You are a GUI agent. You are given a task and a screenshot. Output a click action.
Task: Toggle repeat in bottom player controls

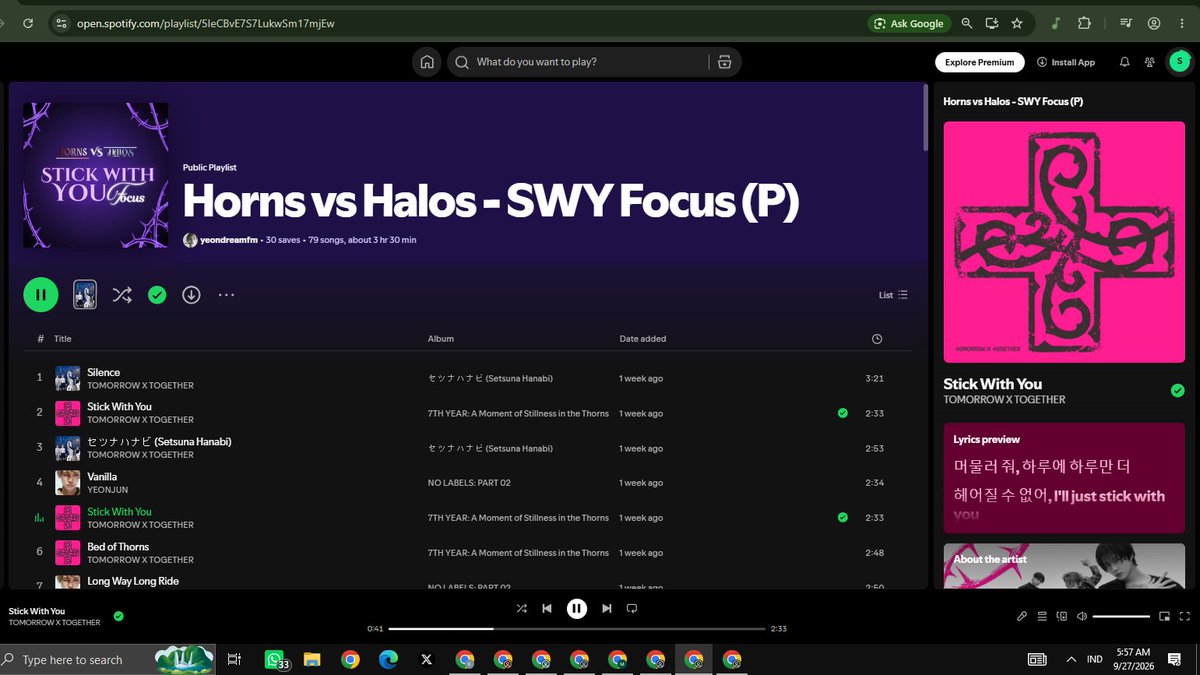[x=632, y=608]
